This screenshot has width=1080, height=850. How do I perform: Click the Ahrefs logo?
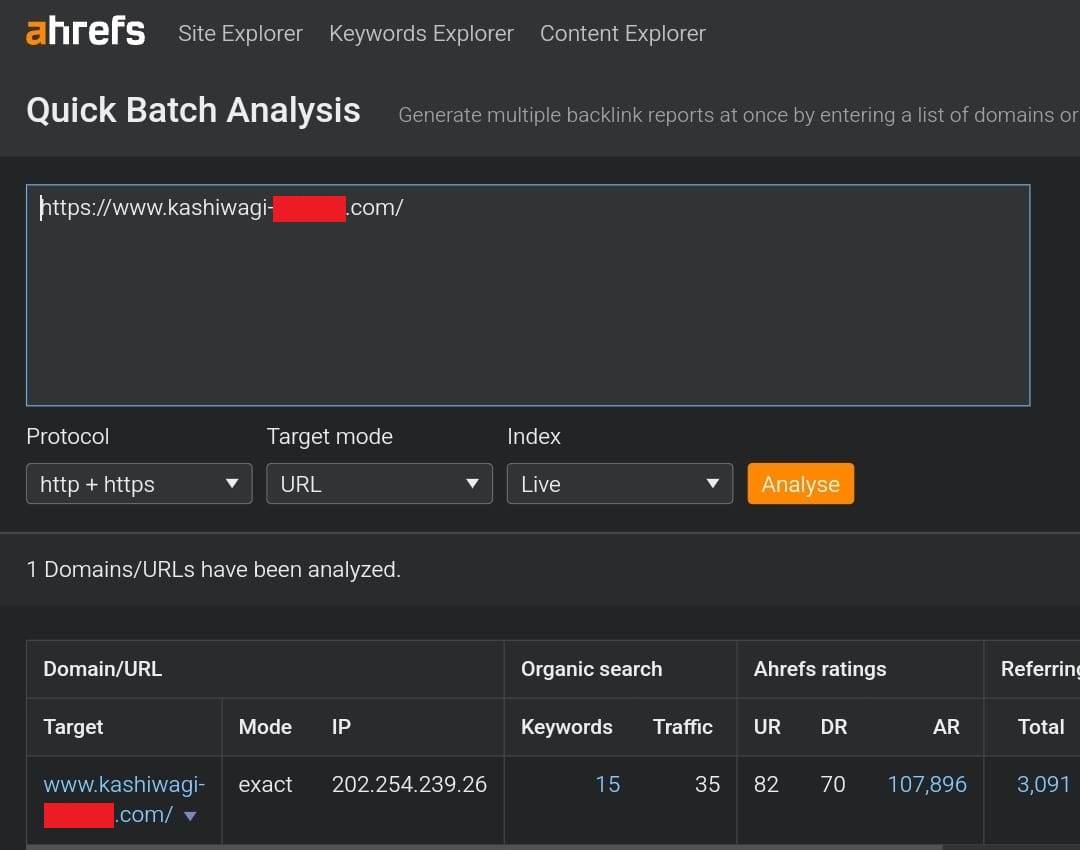[85, 32]
